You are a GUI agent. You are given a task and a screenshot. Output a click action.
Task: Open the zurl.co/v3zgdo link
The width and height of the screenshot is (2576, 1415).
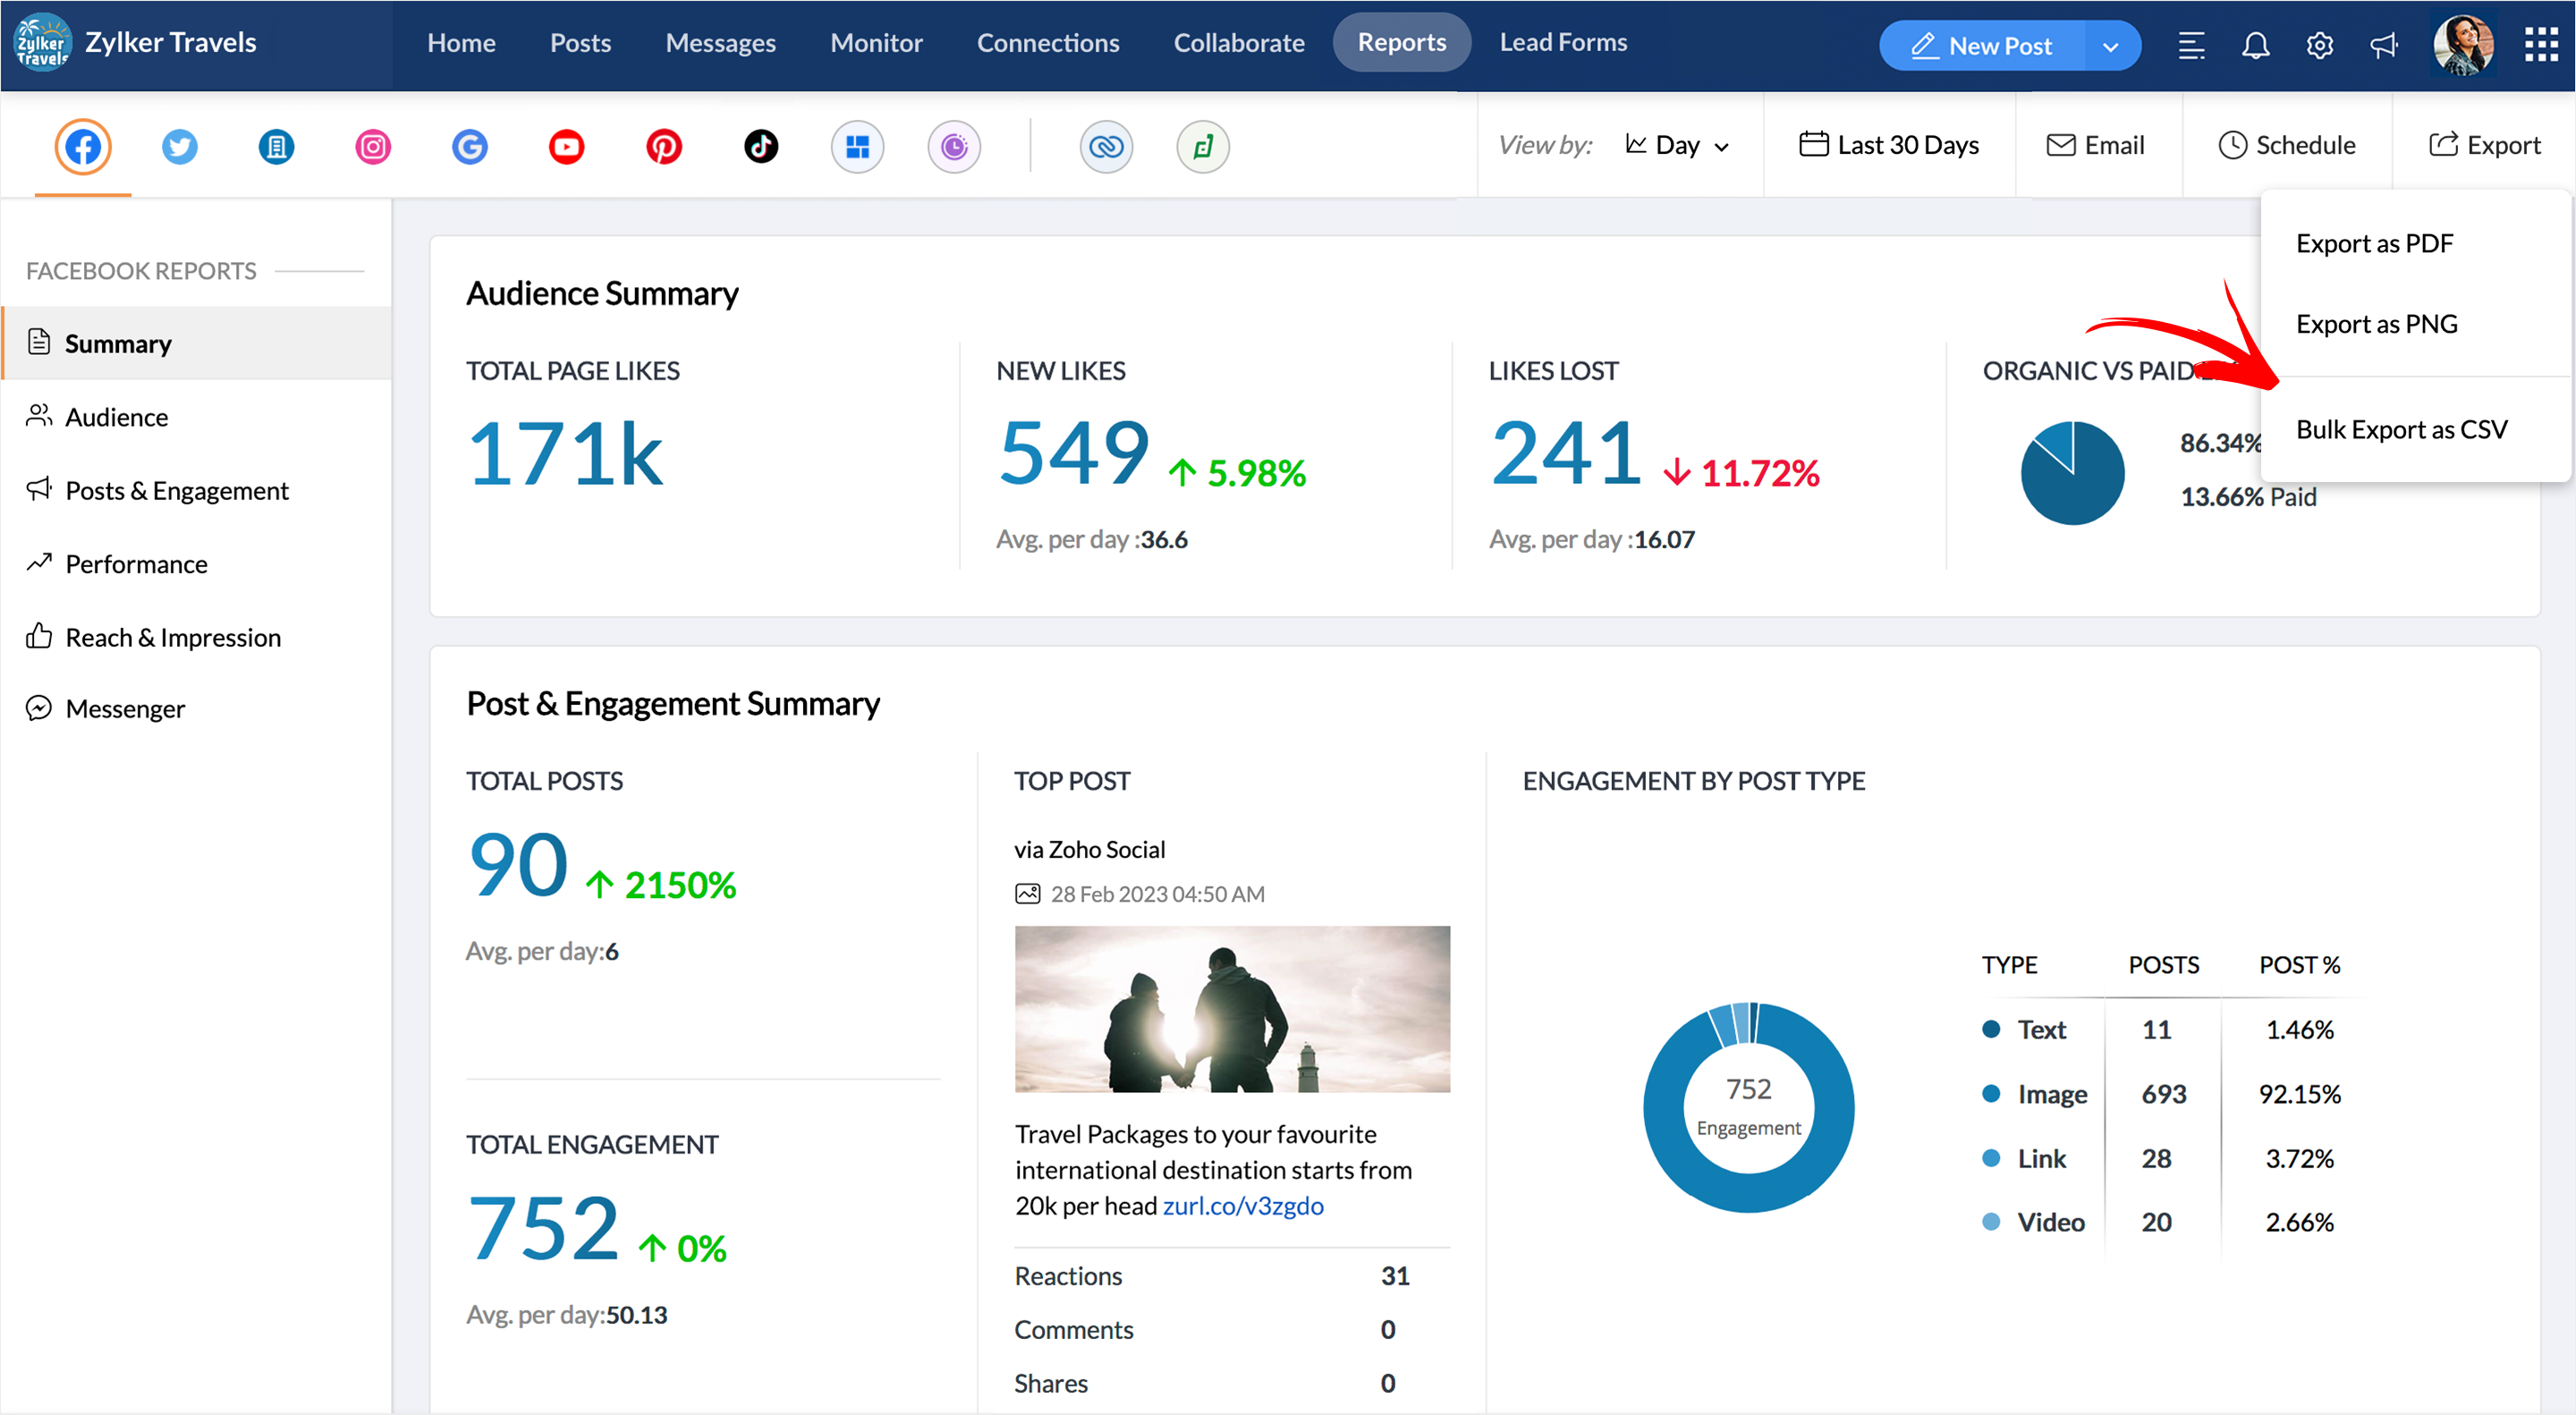[1243, 1205]
